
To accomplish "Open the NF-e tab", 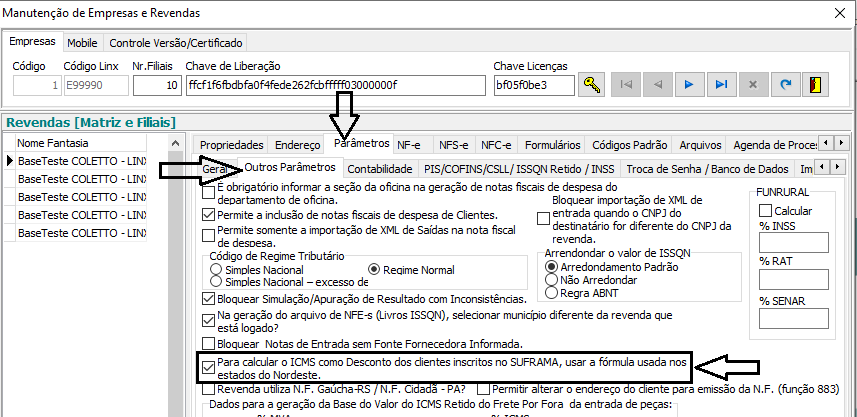I will (409, 145).
